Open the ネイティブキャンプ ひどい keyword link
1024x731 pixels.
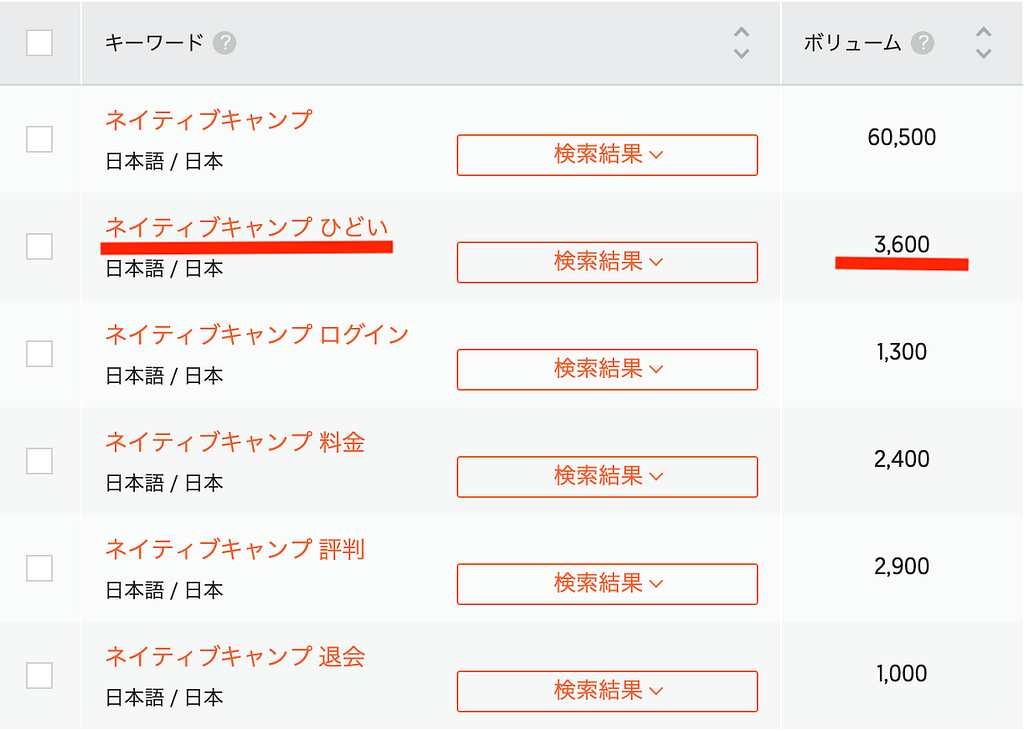tap(247, 228)
